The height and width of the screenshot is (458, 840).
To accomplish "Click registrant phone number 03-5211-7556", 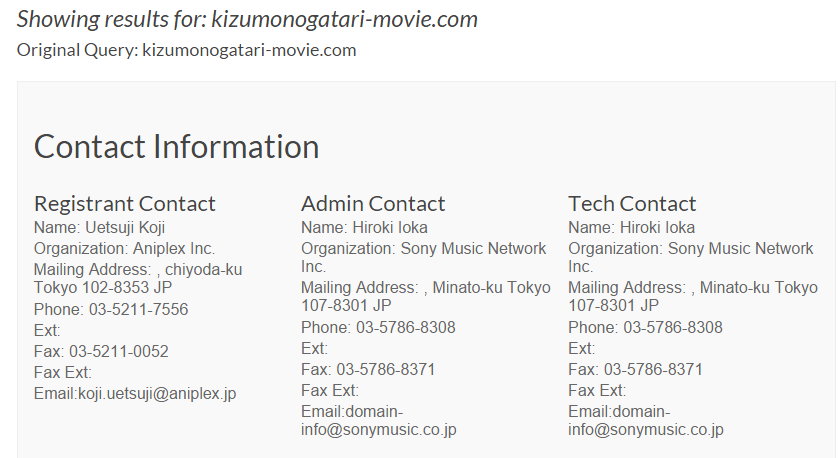I will click(x=138, y=310).
